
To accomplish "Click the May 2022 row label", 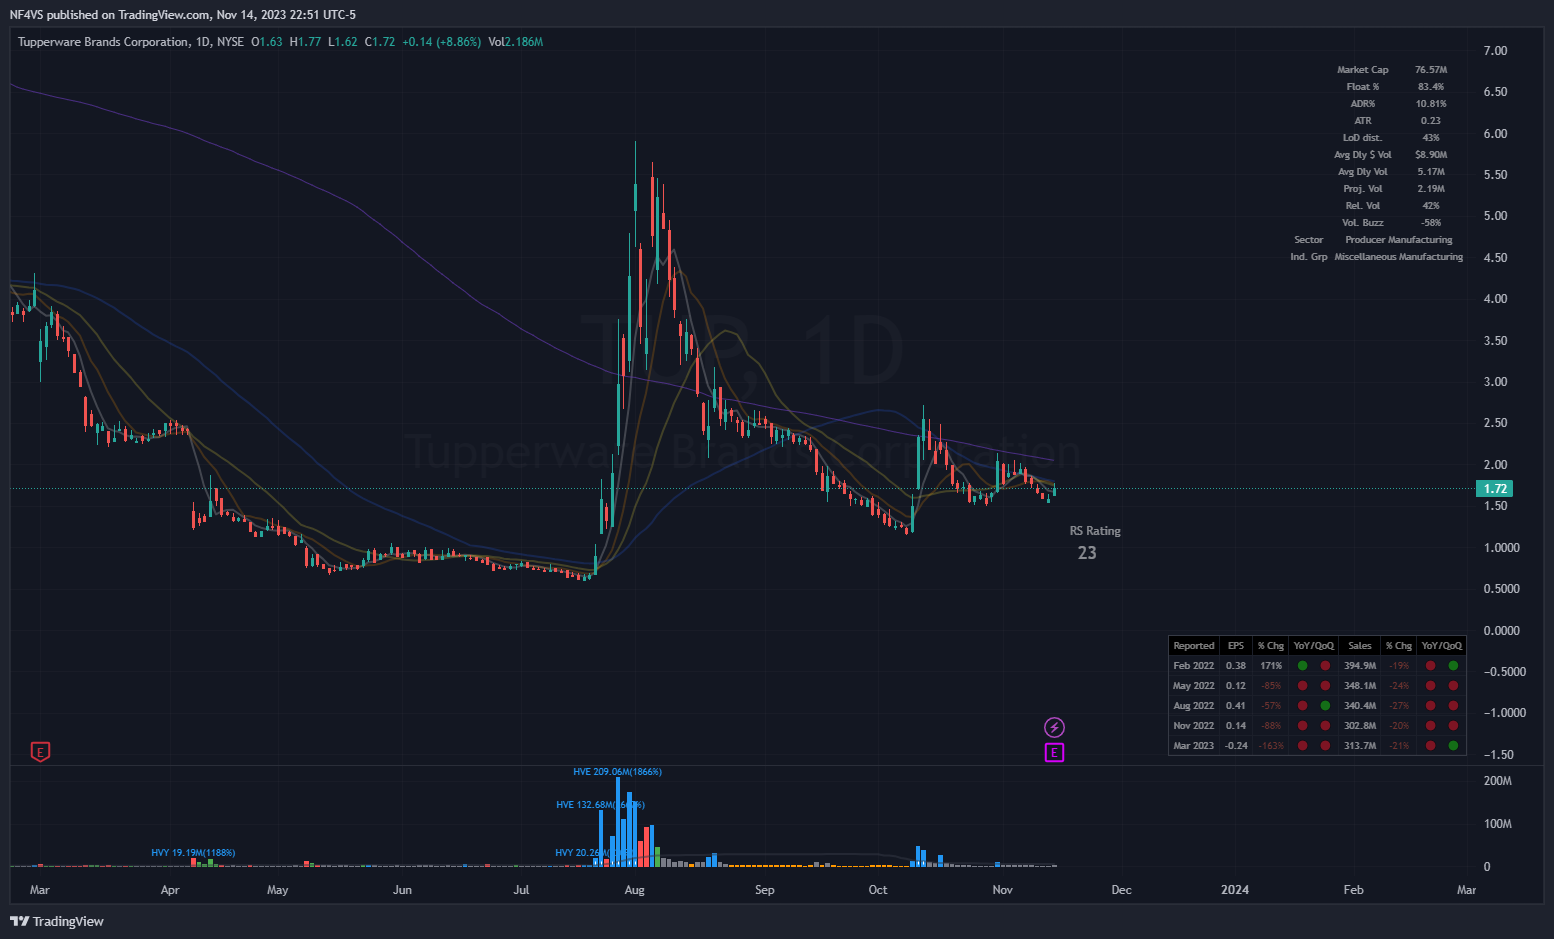I will (1194, 686).
